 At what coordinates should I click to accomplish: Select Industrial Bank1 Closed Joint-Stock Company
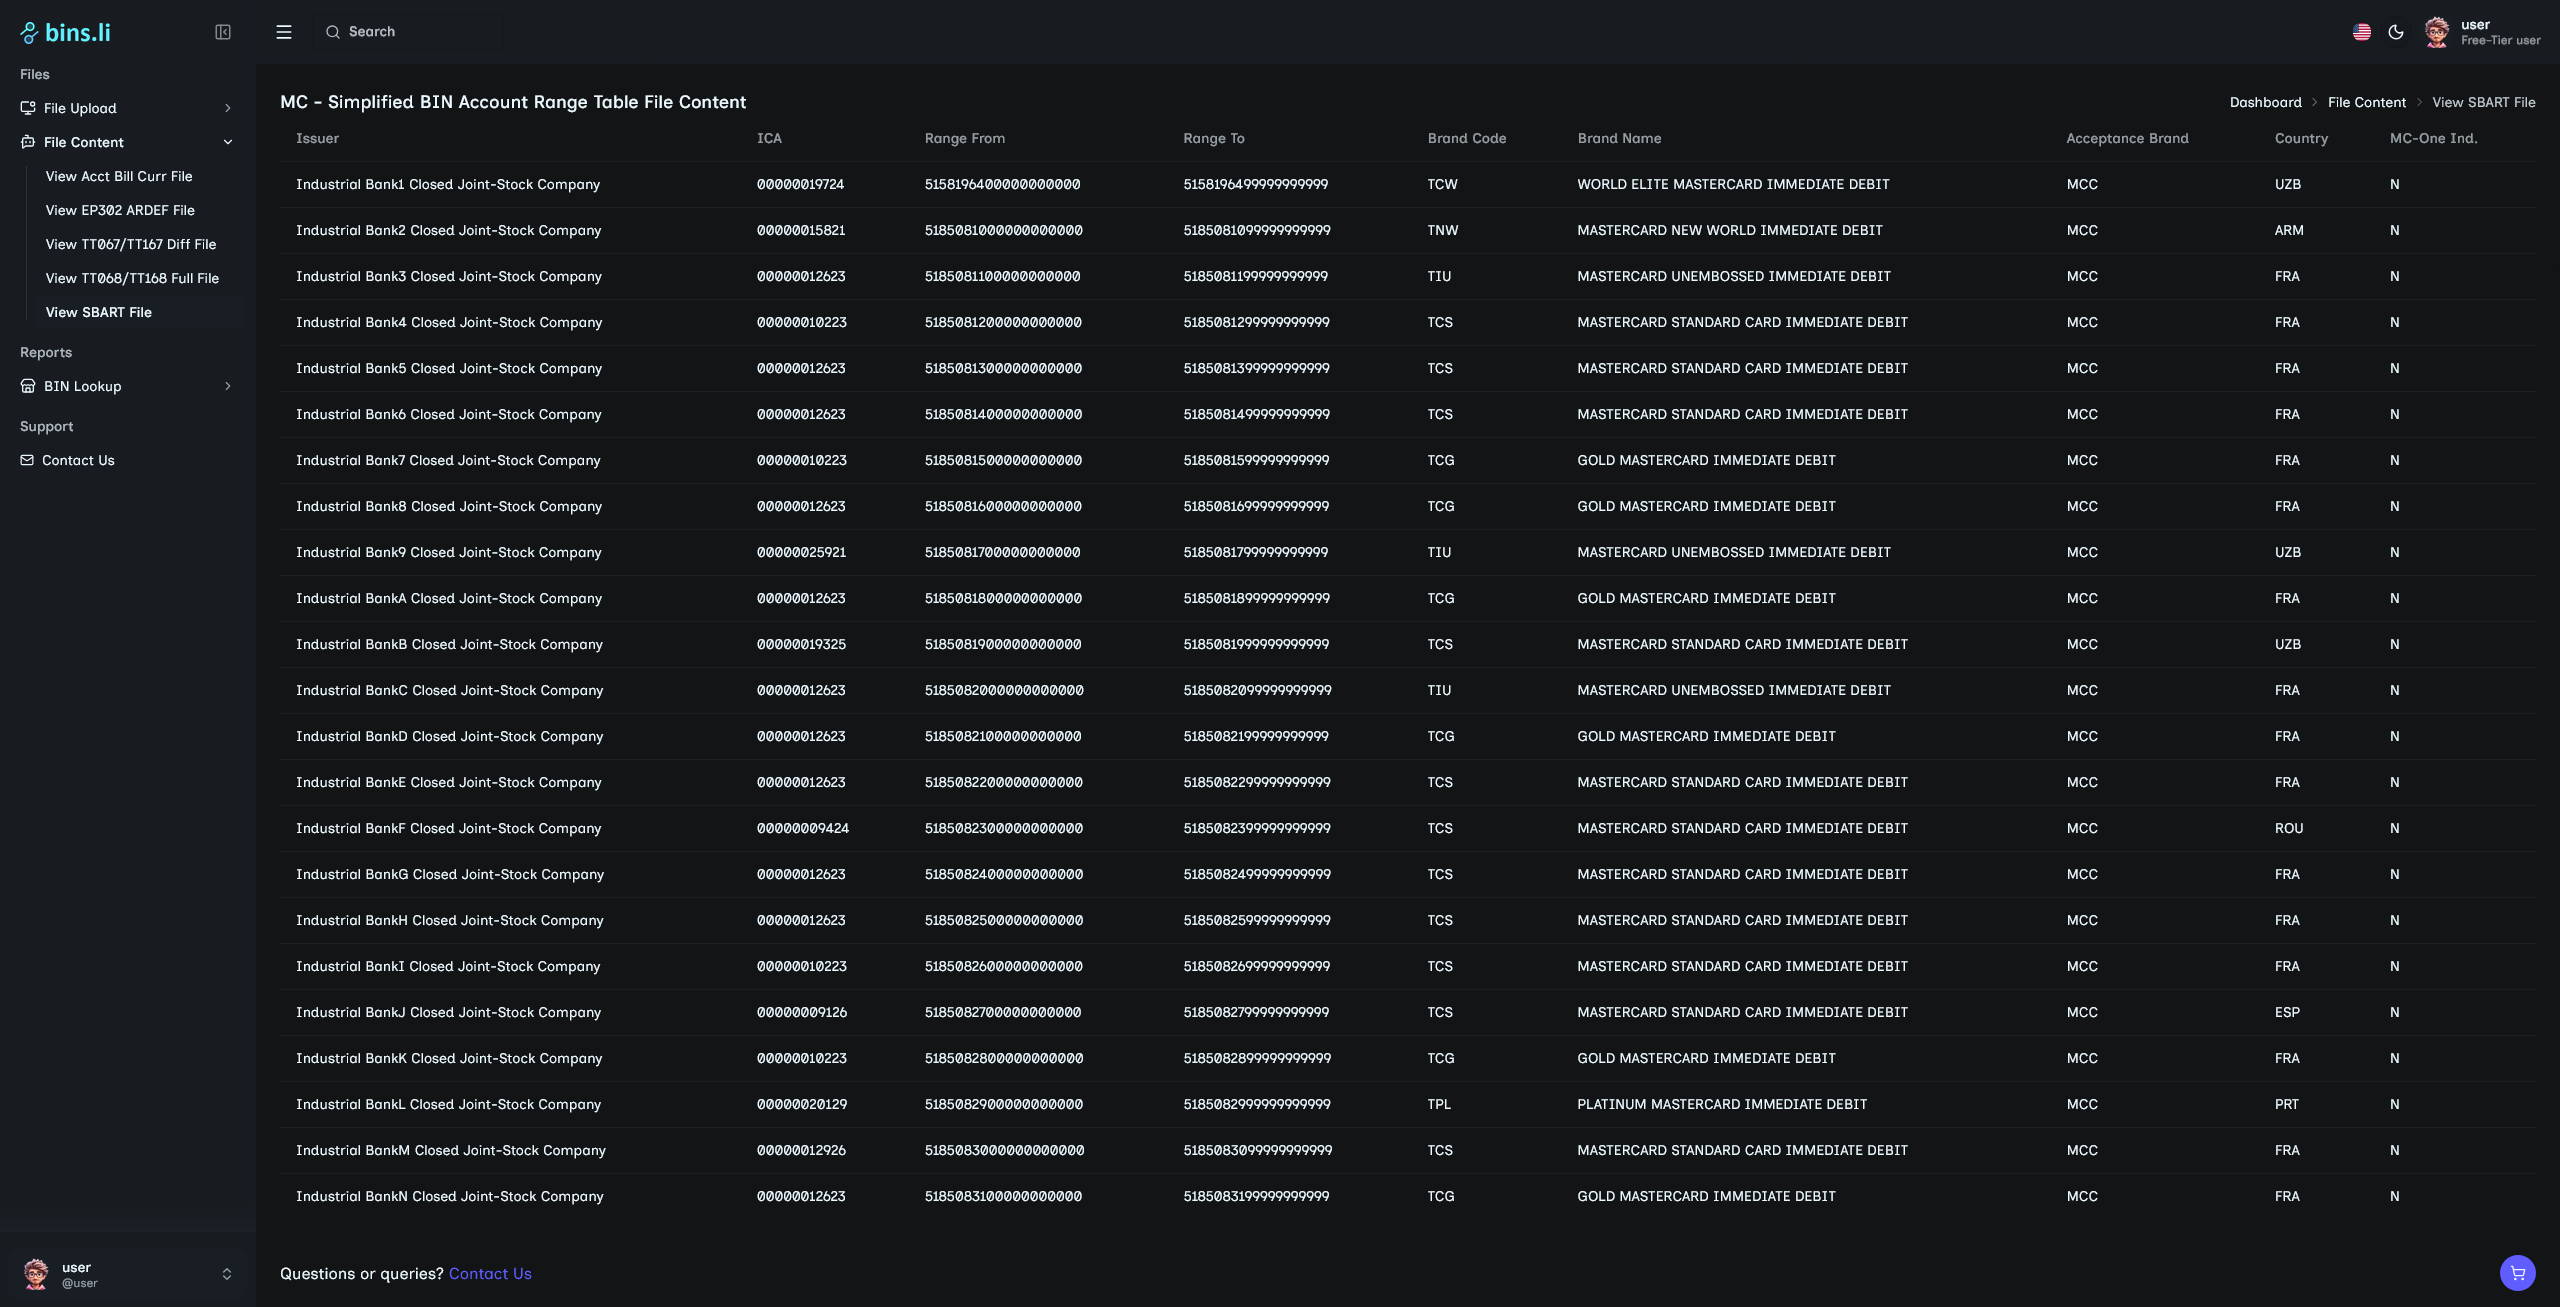coord(448,184)
